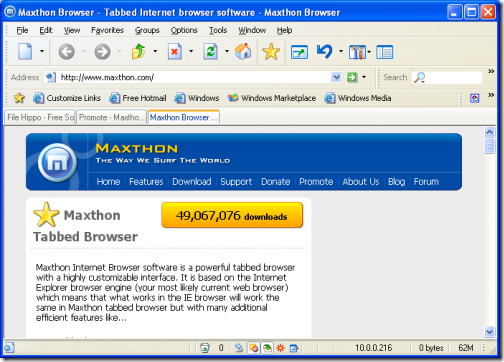Open the New page dropdown arrow
This screenshot has width=504, height=362.
click(42, 51)
